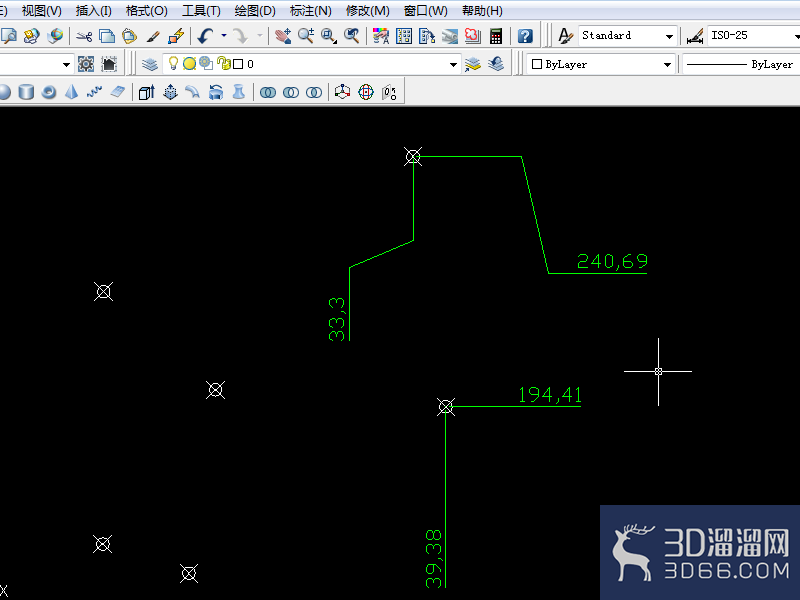
Task: Create a Cylinder solid
Action: coord(26,92)
